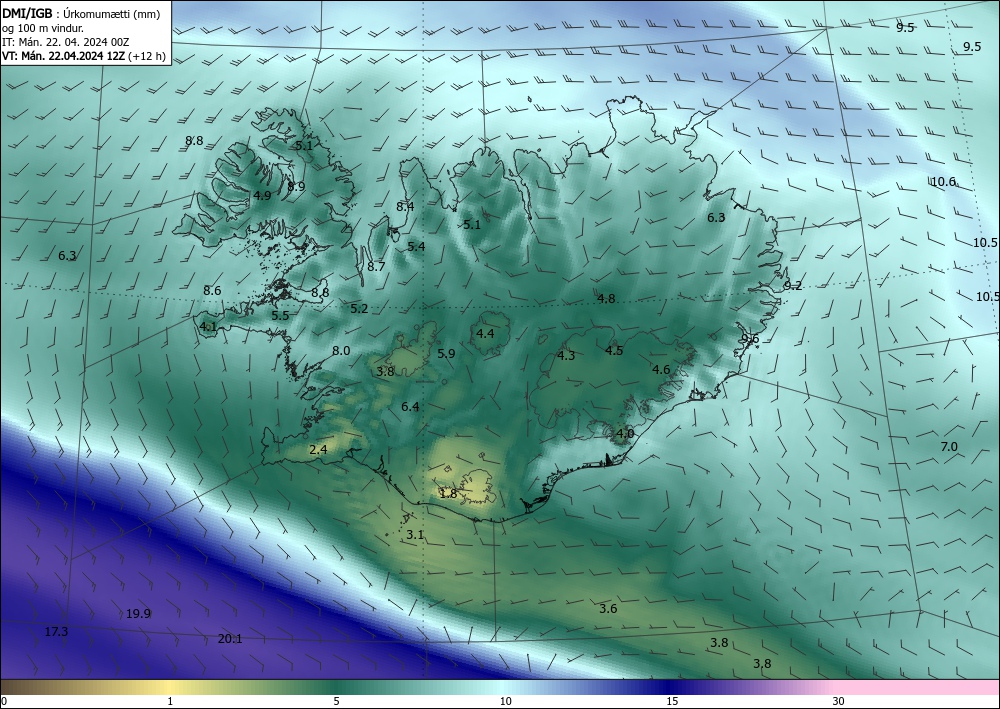This screenshot has width=1000, height=709.
Task: Select the 5 label on the color scale
Action: 336,702
